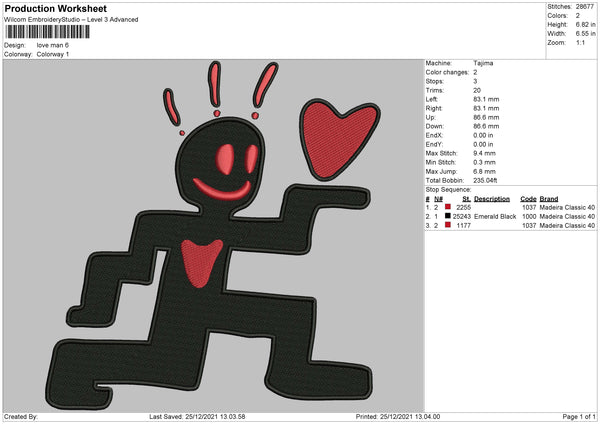Click the red swatch in stop row 3
600x424 pixels.
point(448,225)
